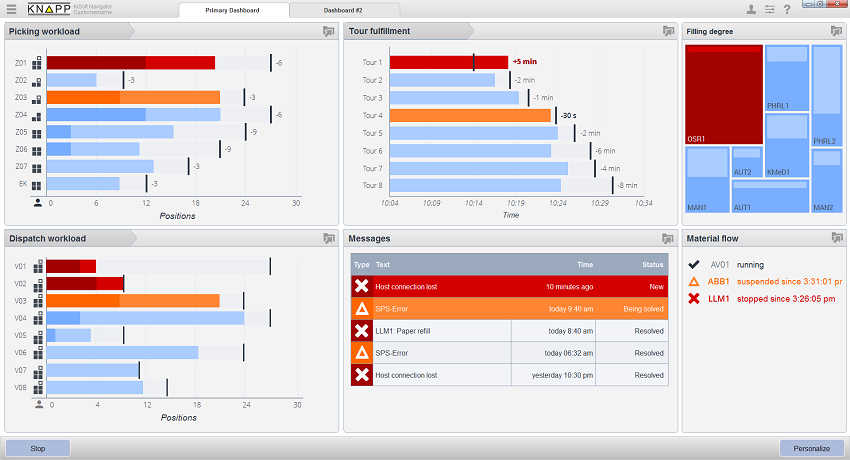Click the Messages panel options icon
Viewport: 850px width, 460px height.
pos(668,238)
